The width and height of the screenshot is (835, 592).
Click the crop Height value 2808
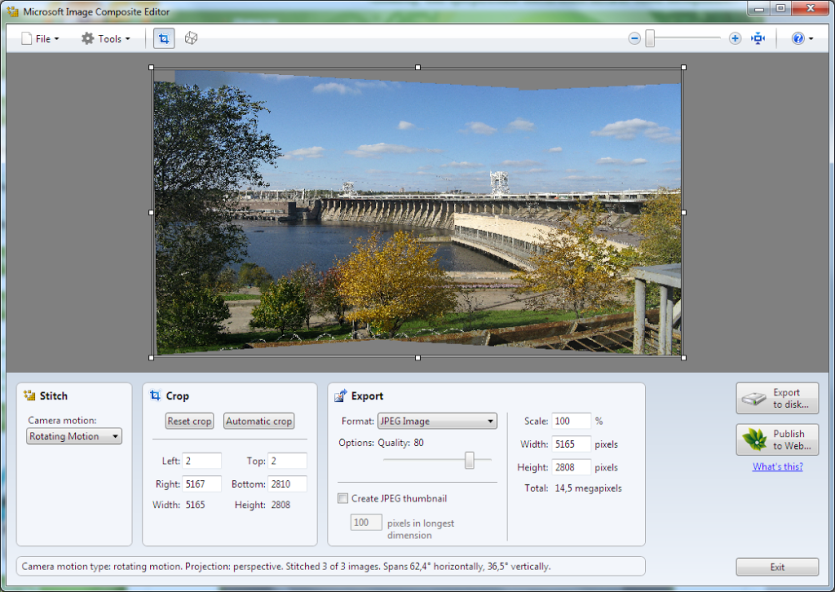(x=280, y=505)
